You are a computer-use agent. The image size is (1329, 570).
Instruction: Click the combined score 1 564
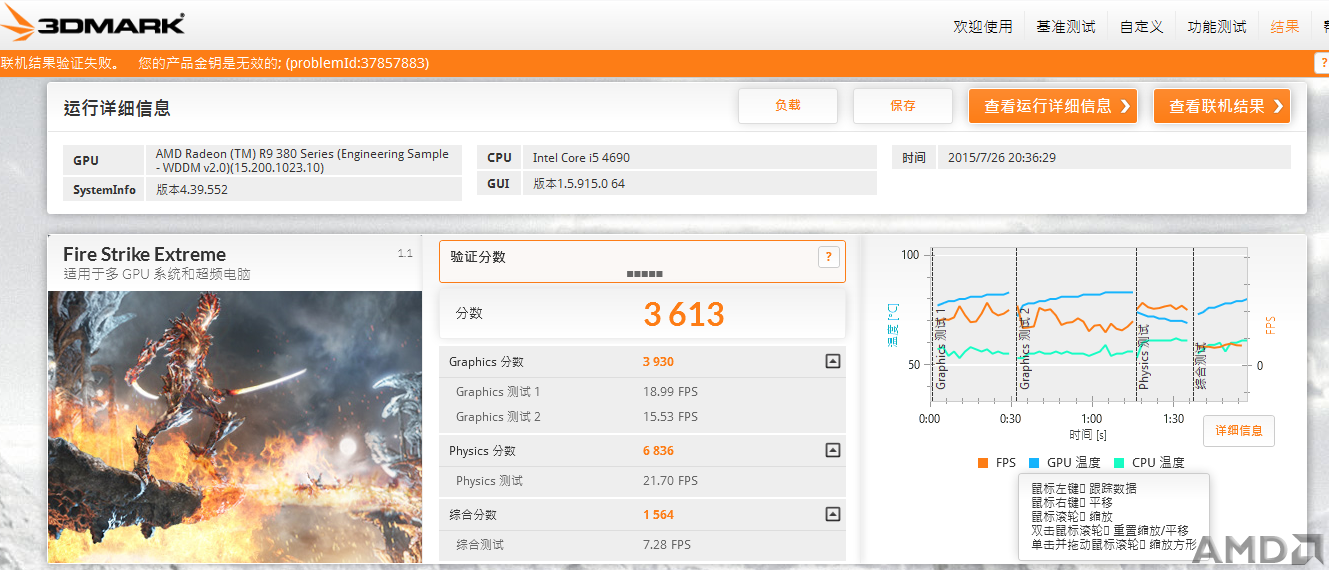pyautogui.click(x=658, y=515)
